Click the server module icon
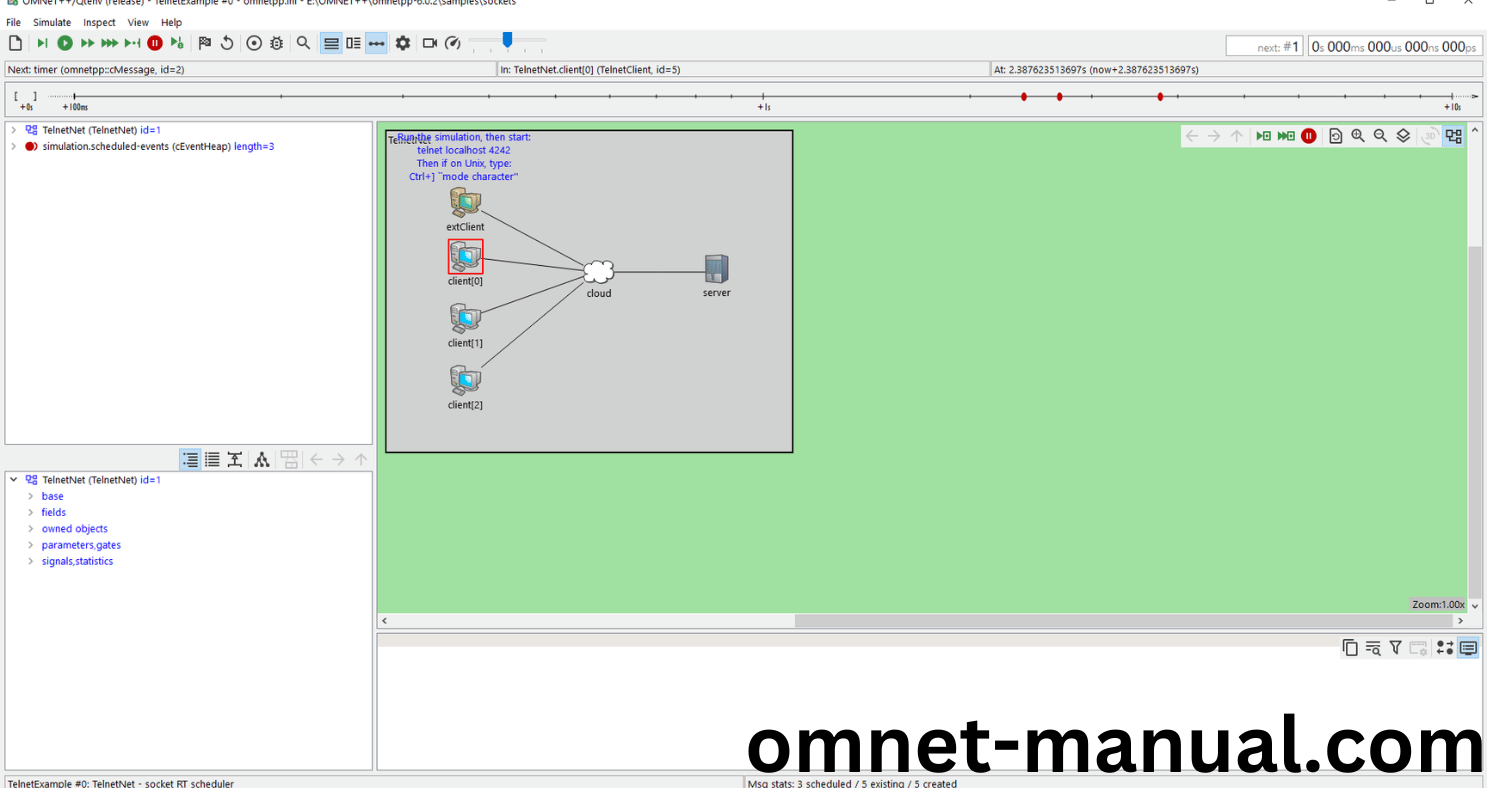1487x788 pixels. (x=716, y=269)
